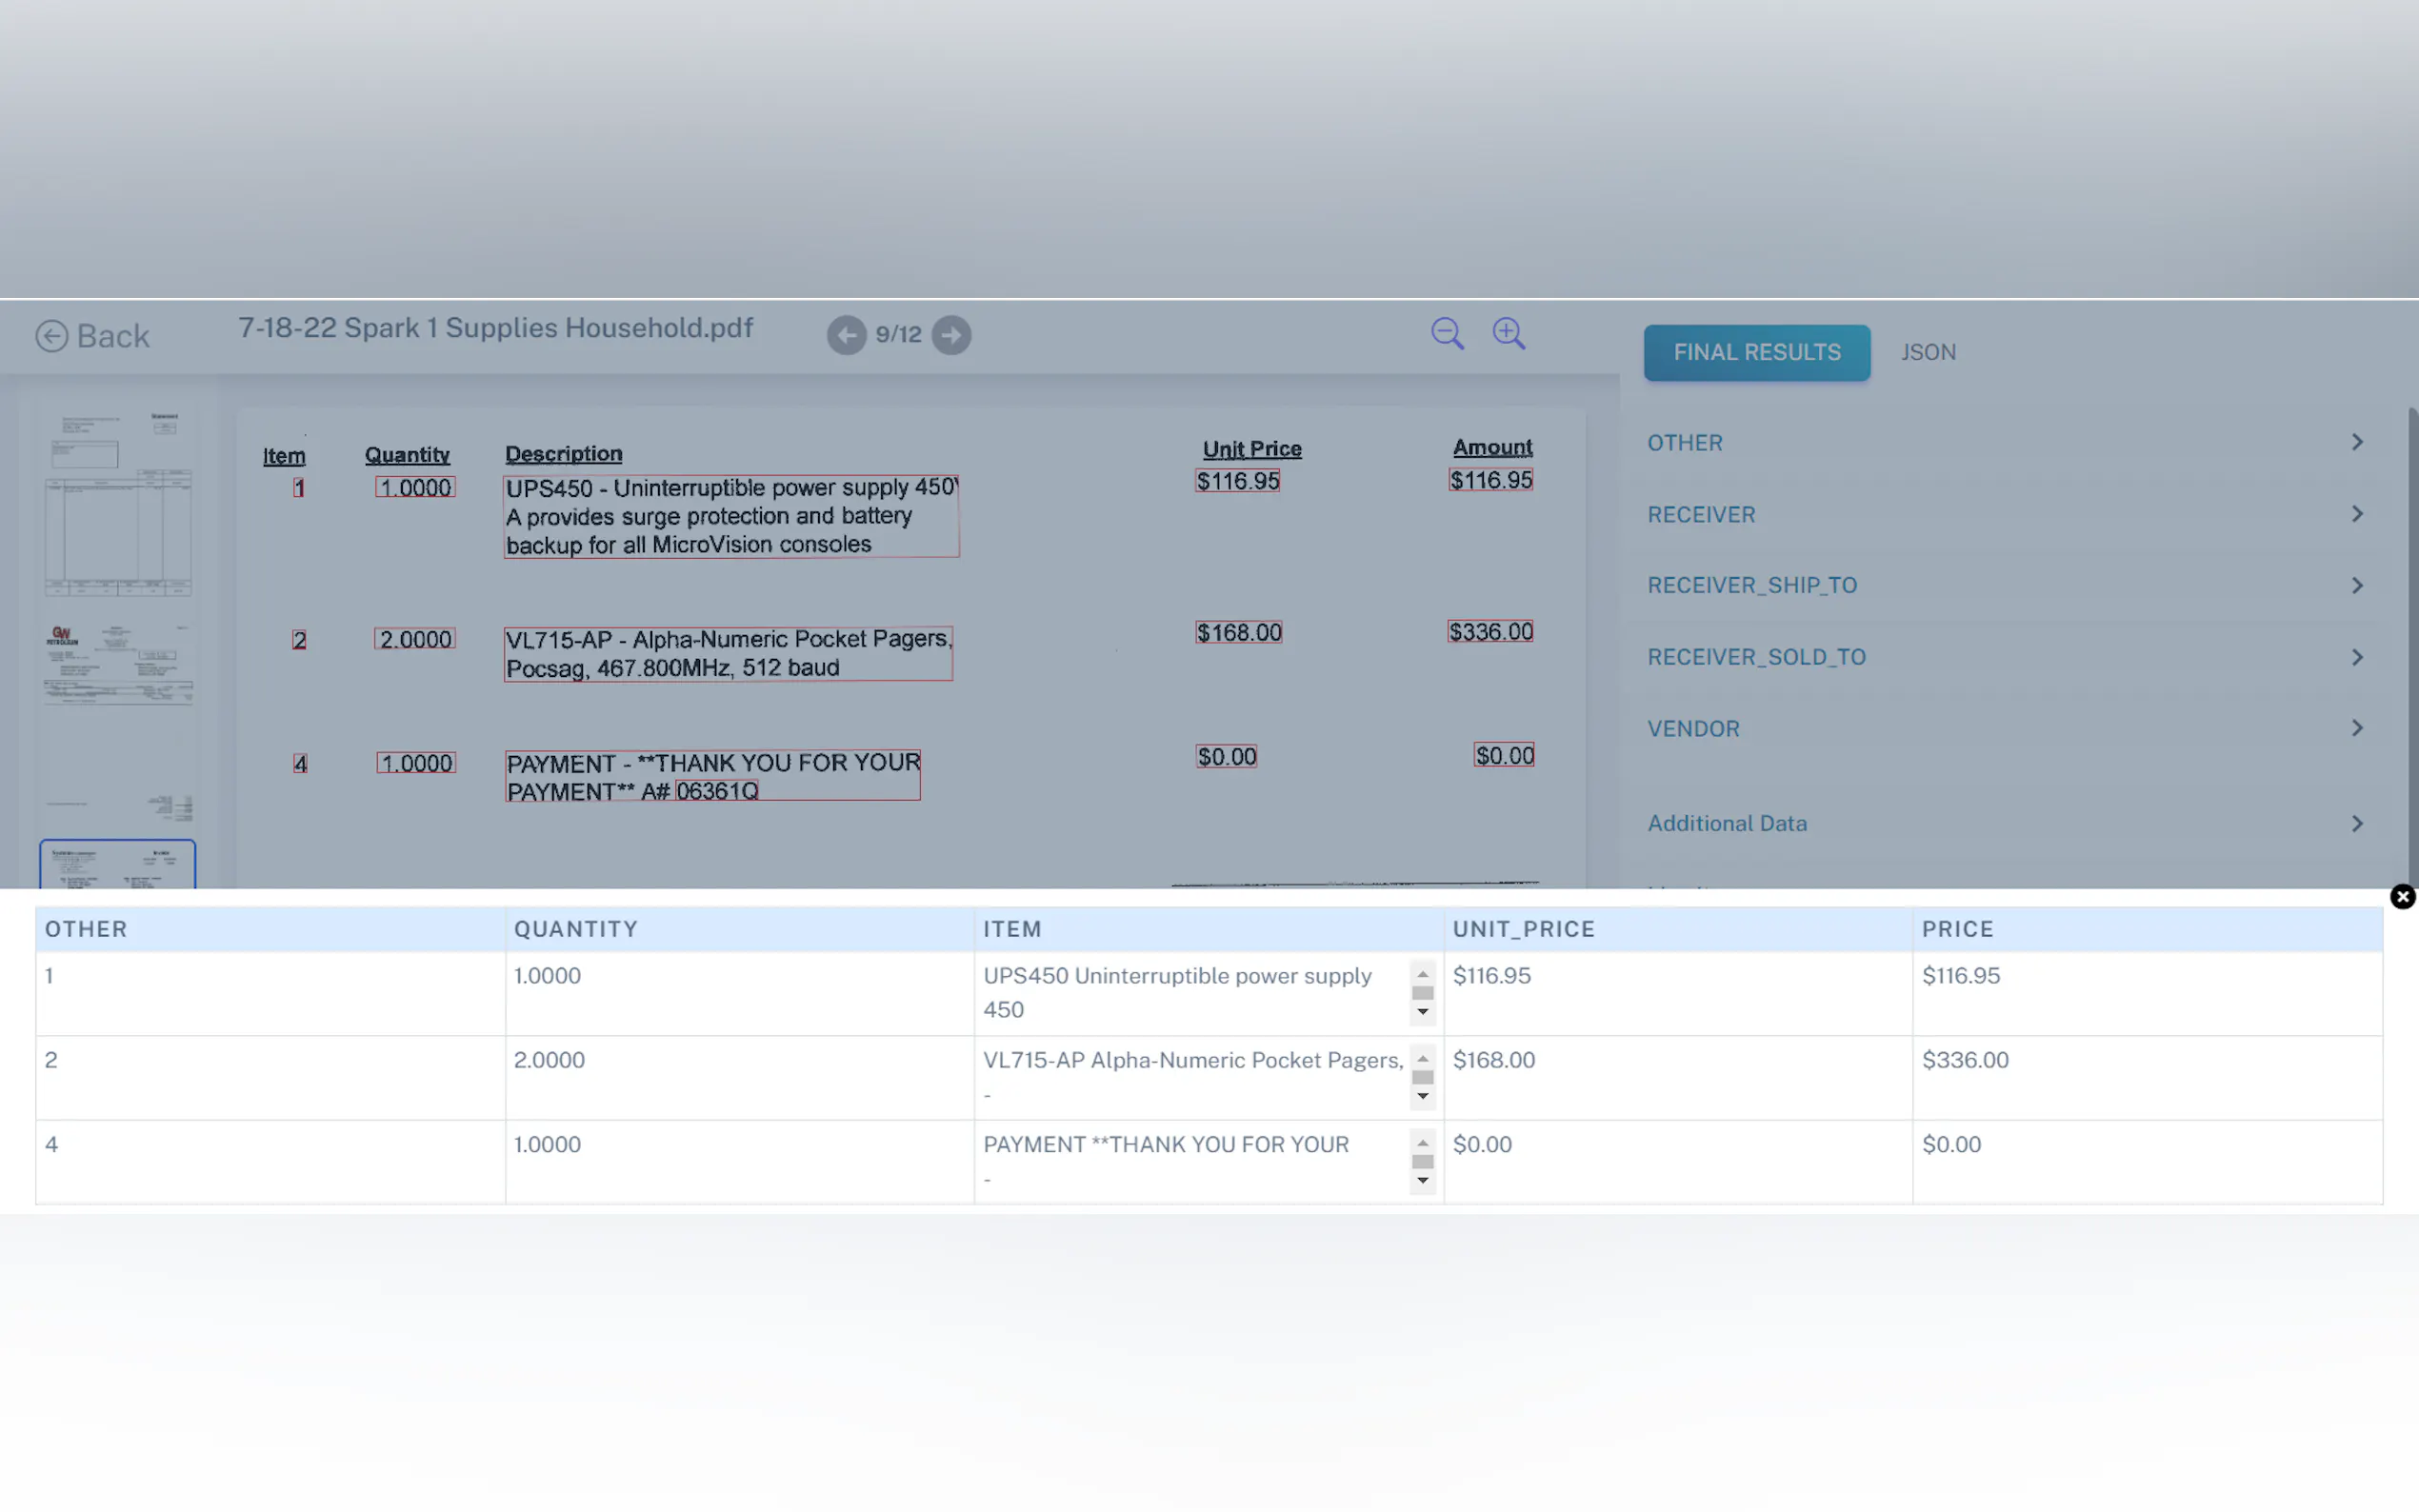Switch to the JSON tab
This screenshot has width=2419, height=1512.
point(1928,353)
